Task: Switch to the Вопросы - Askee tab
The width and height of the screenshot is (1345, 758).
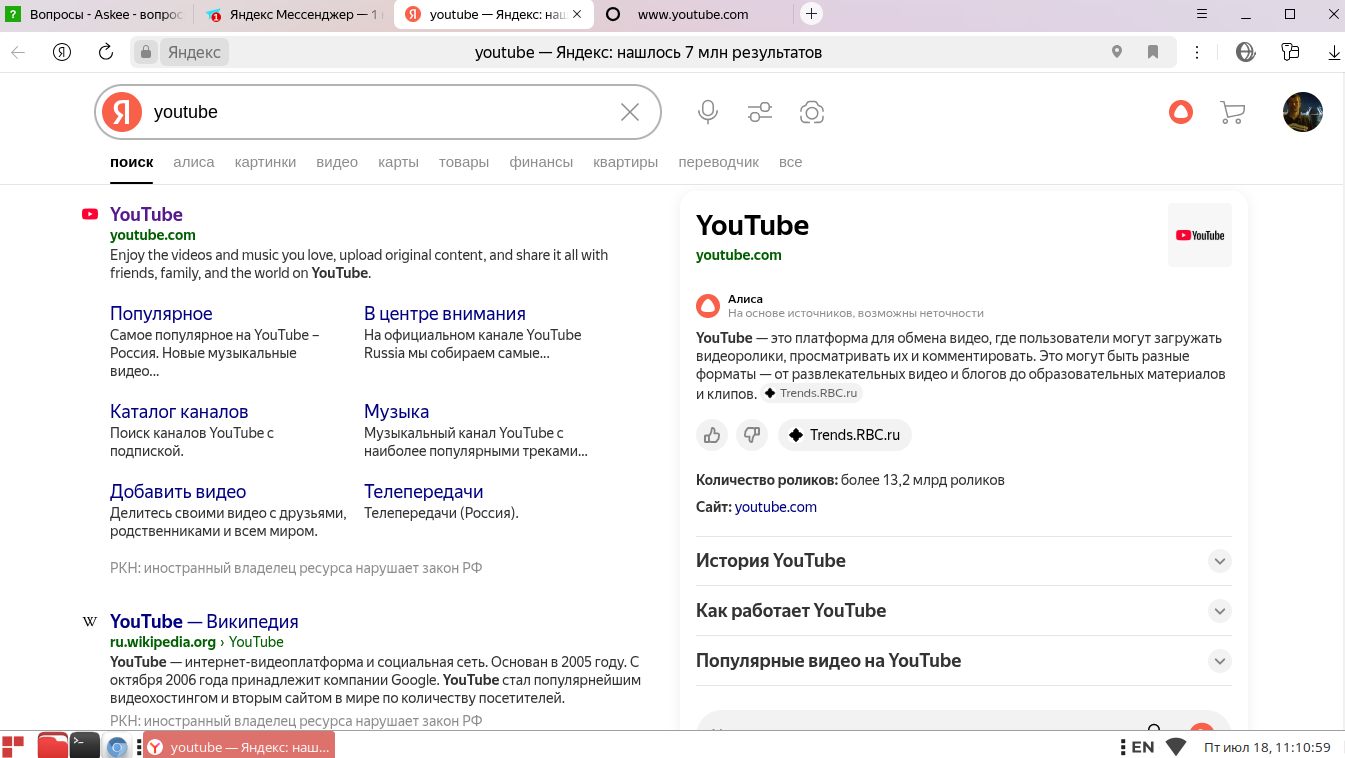Action: (97, 14)
